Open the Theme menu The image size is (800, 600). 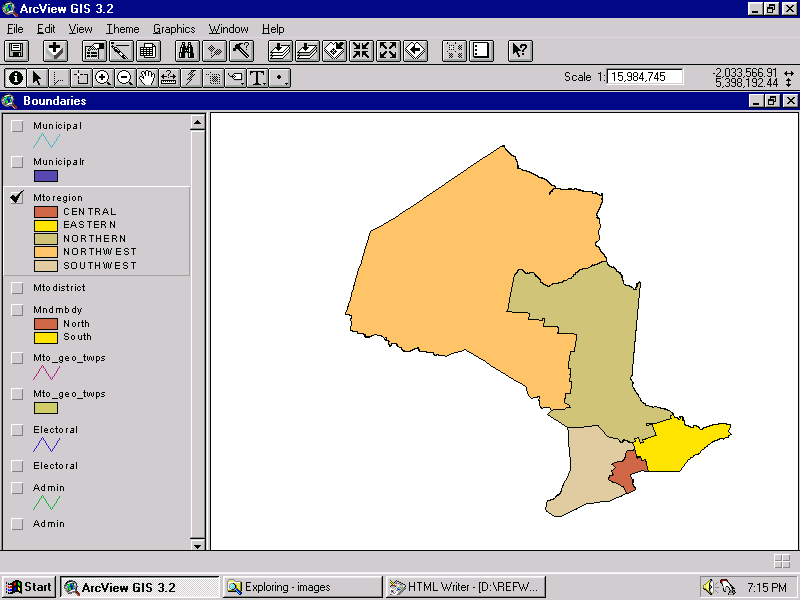pyautogui.click(x=122, y=29)
